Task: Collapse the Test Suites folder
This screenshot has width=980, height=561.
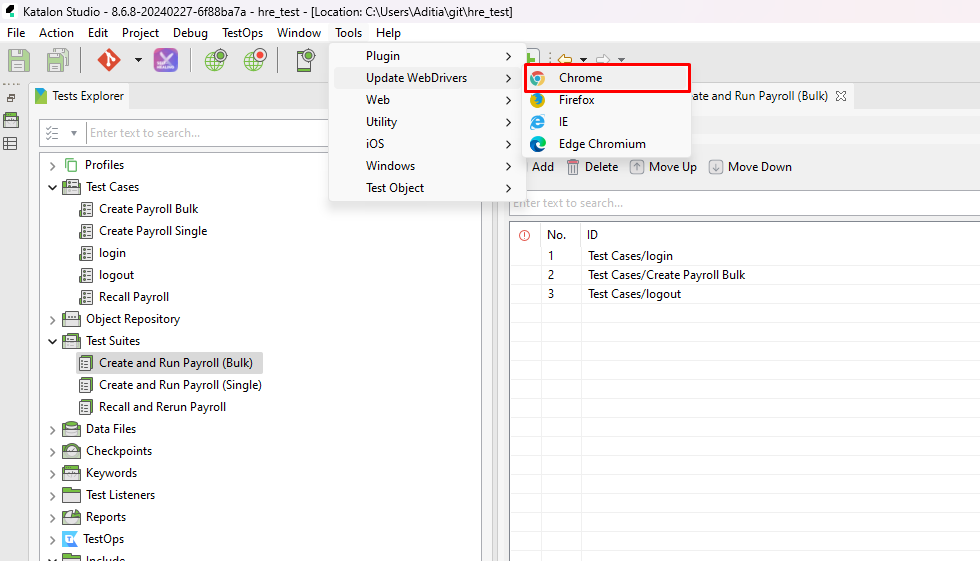Action: 52,342
